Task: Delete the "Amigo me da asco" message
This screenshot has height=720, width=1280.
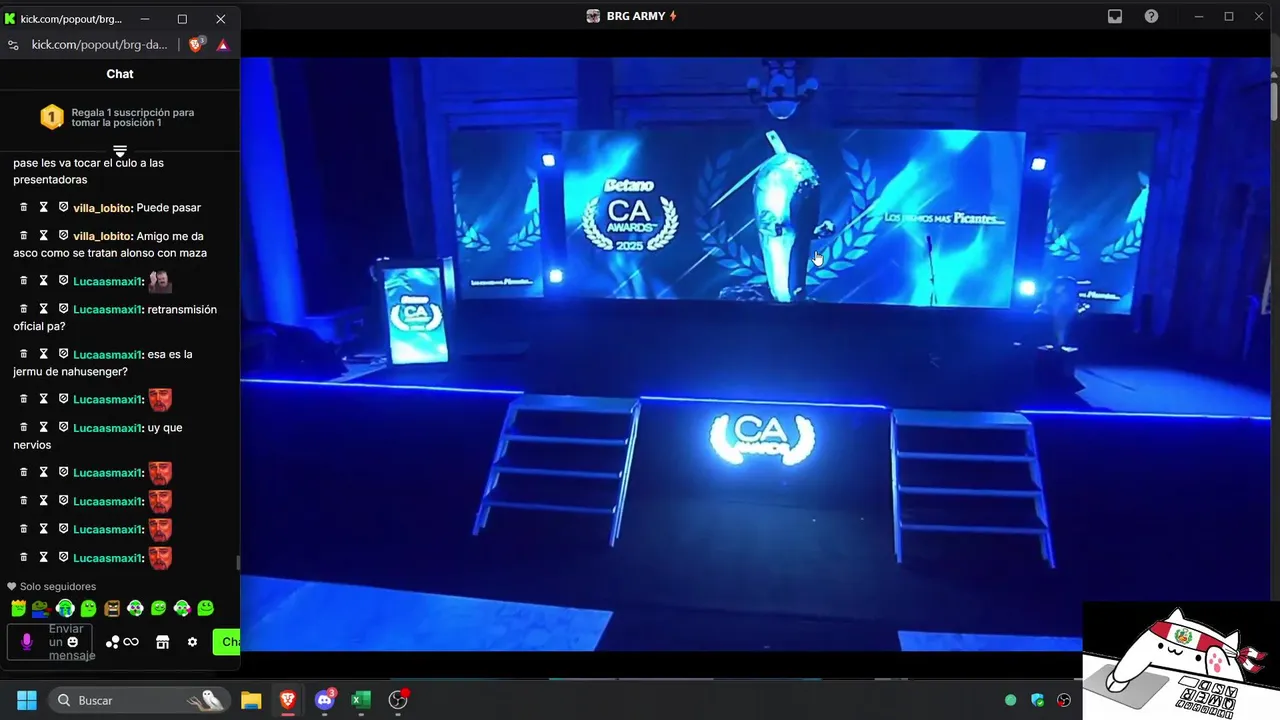Action: point(24,235)
